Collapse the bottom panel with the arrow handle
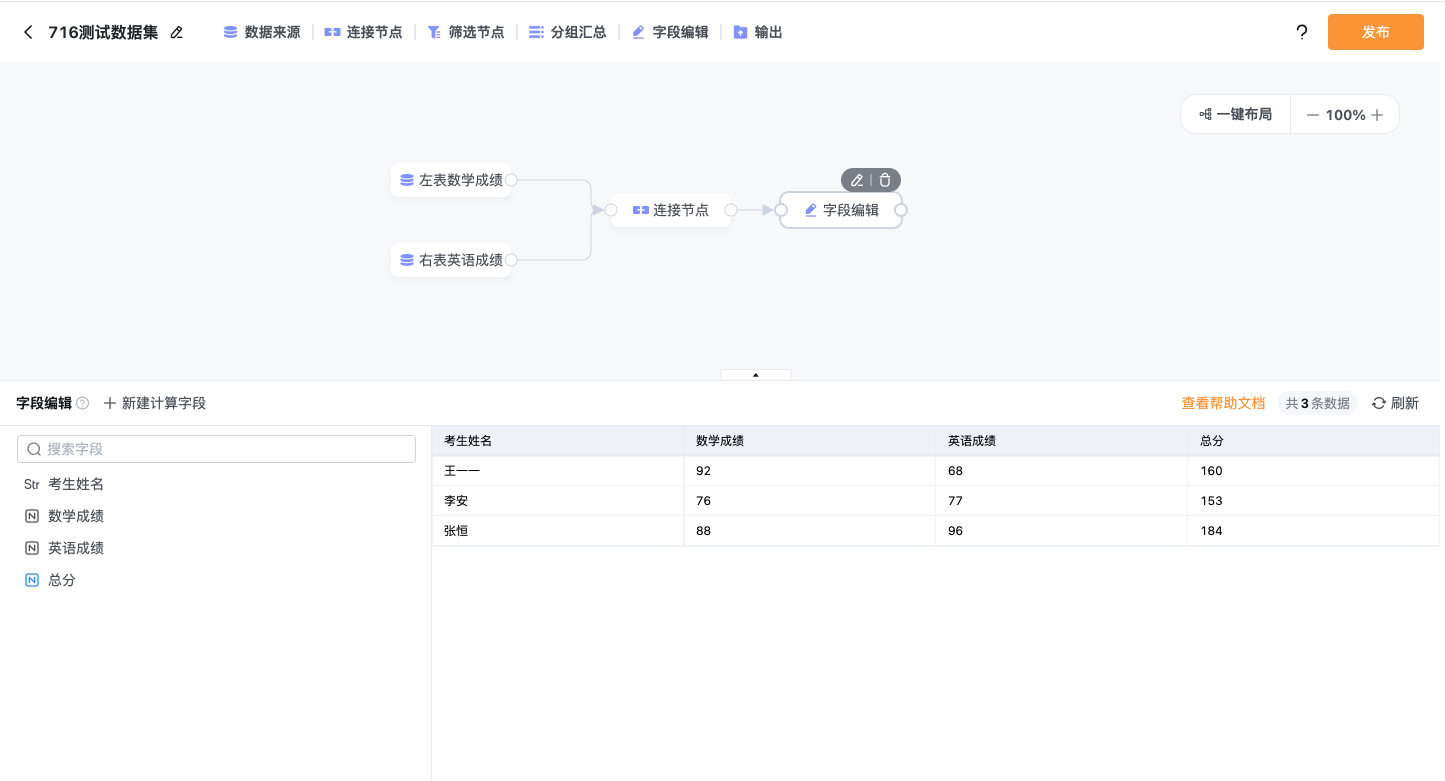Image resolution: width=1445 pixels, height=781 pixels. (x=756, y=375)
